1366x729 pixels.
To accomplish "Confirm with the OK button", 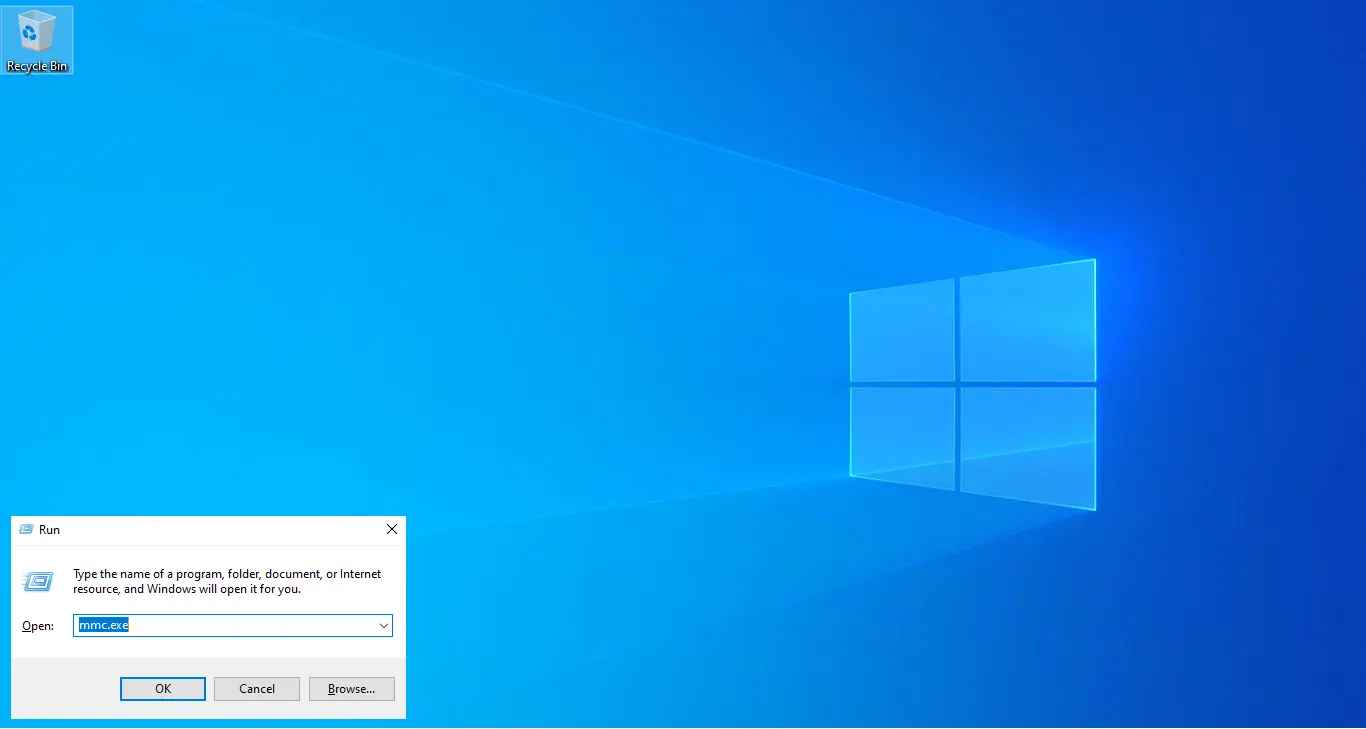I will click(163, 689).
